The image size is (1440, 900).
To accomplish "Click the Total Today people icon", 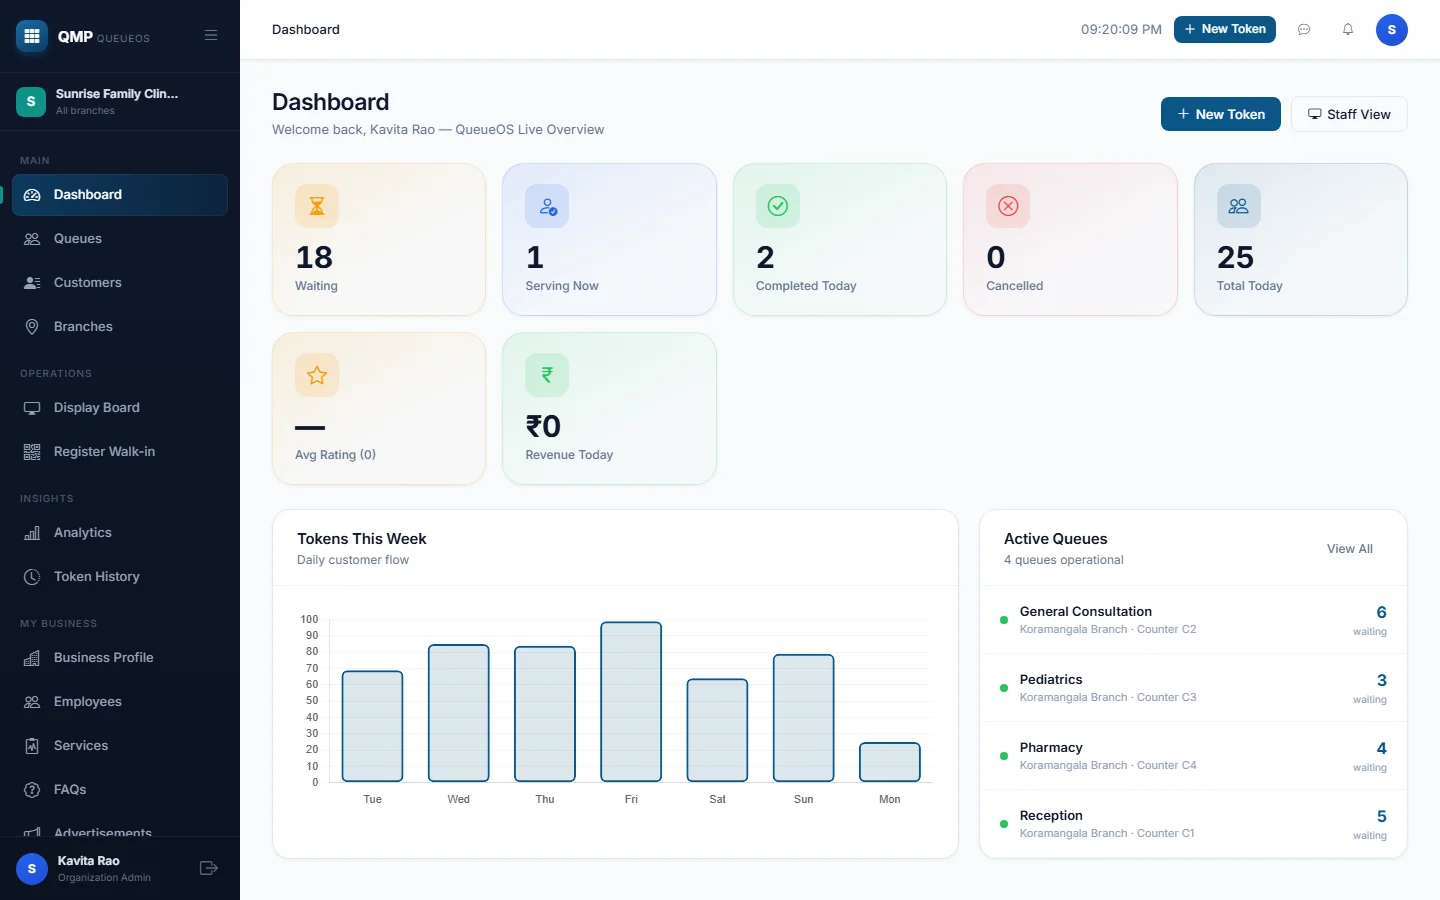I will (1239, 206).
